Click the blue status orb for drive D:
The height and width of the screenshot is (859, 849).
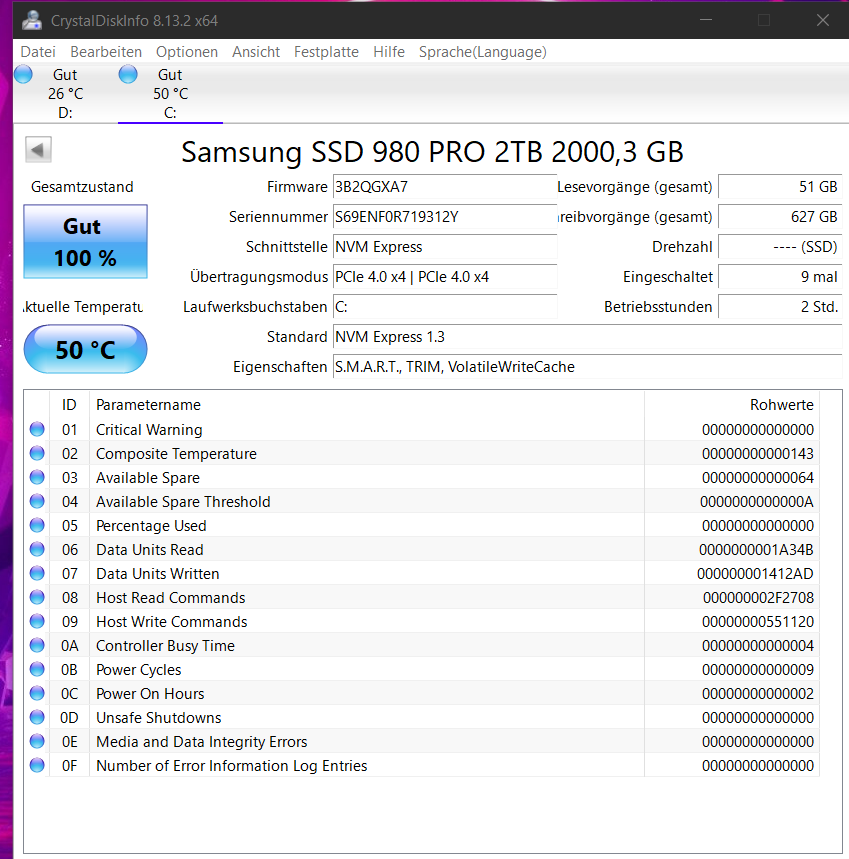[x=24, y=75]
